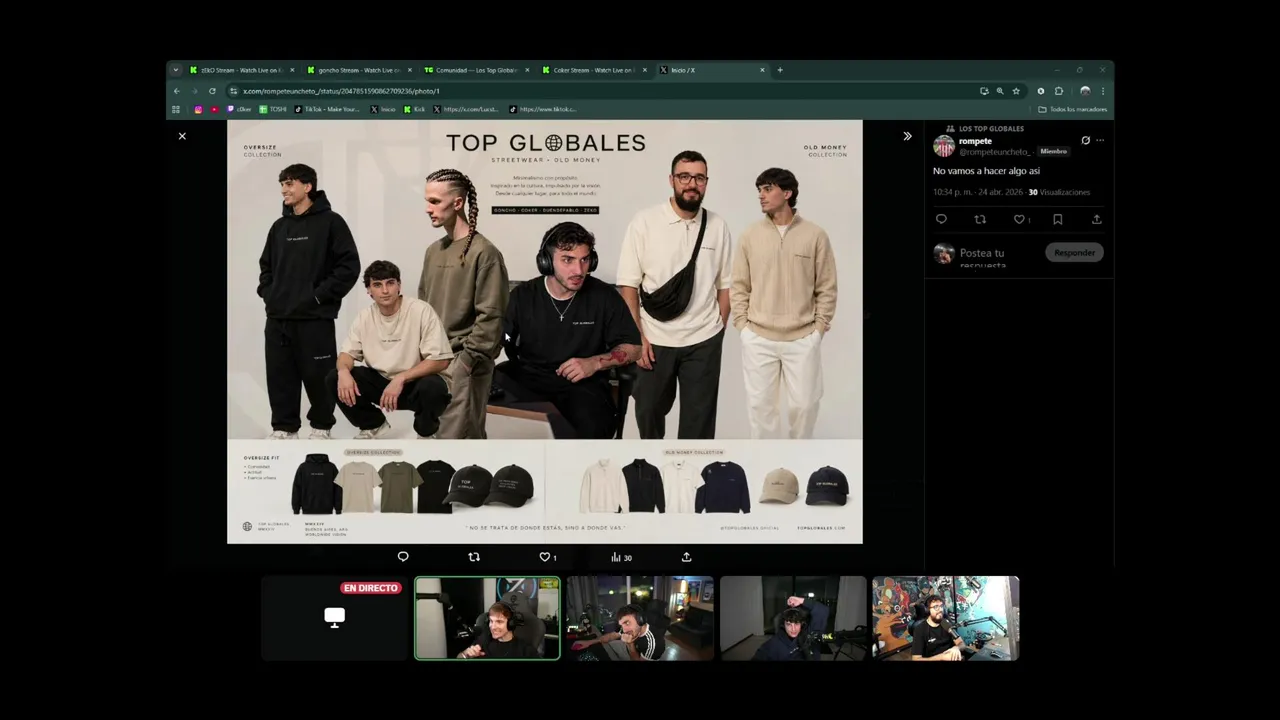Open the TOSHI bookmark

(273, 109)
